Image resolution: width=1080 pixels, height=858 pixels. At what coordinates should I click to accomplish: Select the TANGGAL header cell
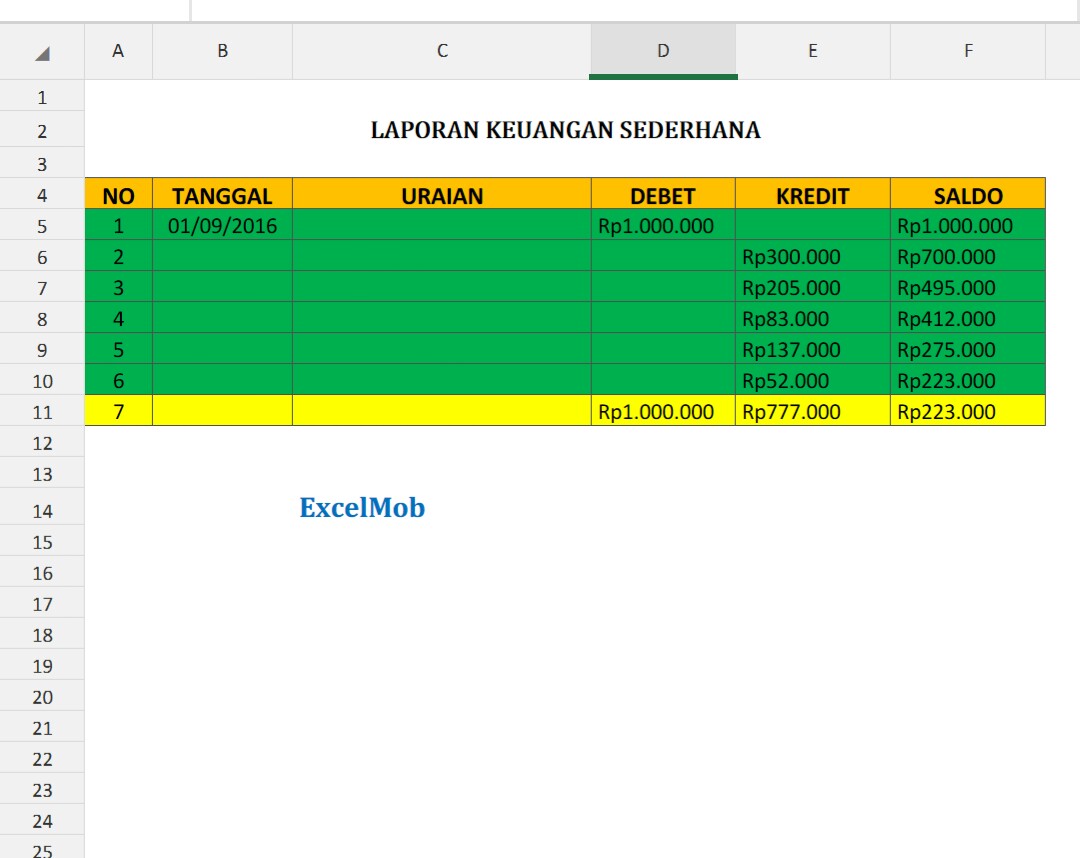221,195
